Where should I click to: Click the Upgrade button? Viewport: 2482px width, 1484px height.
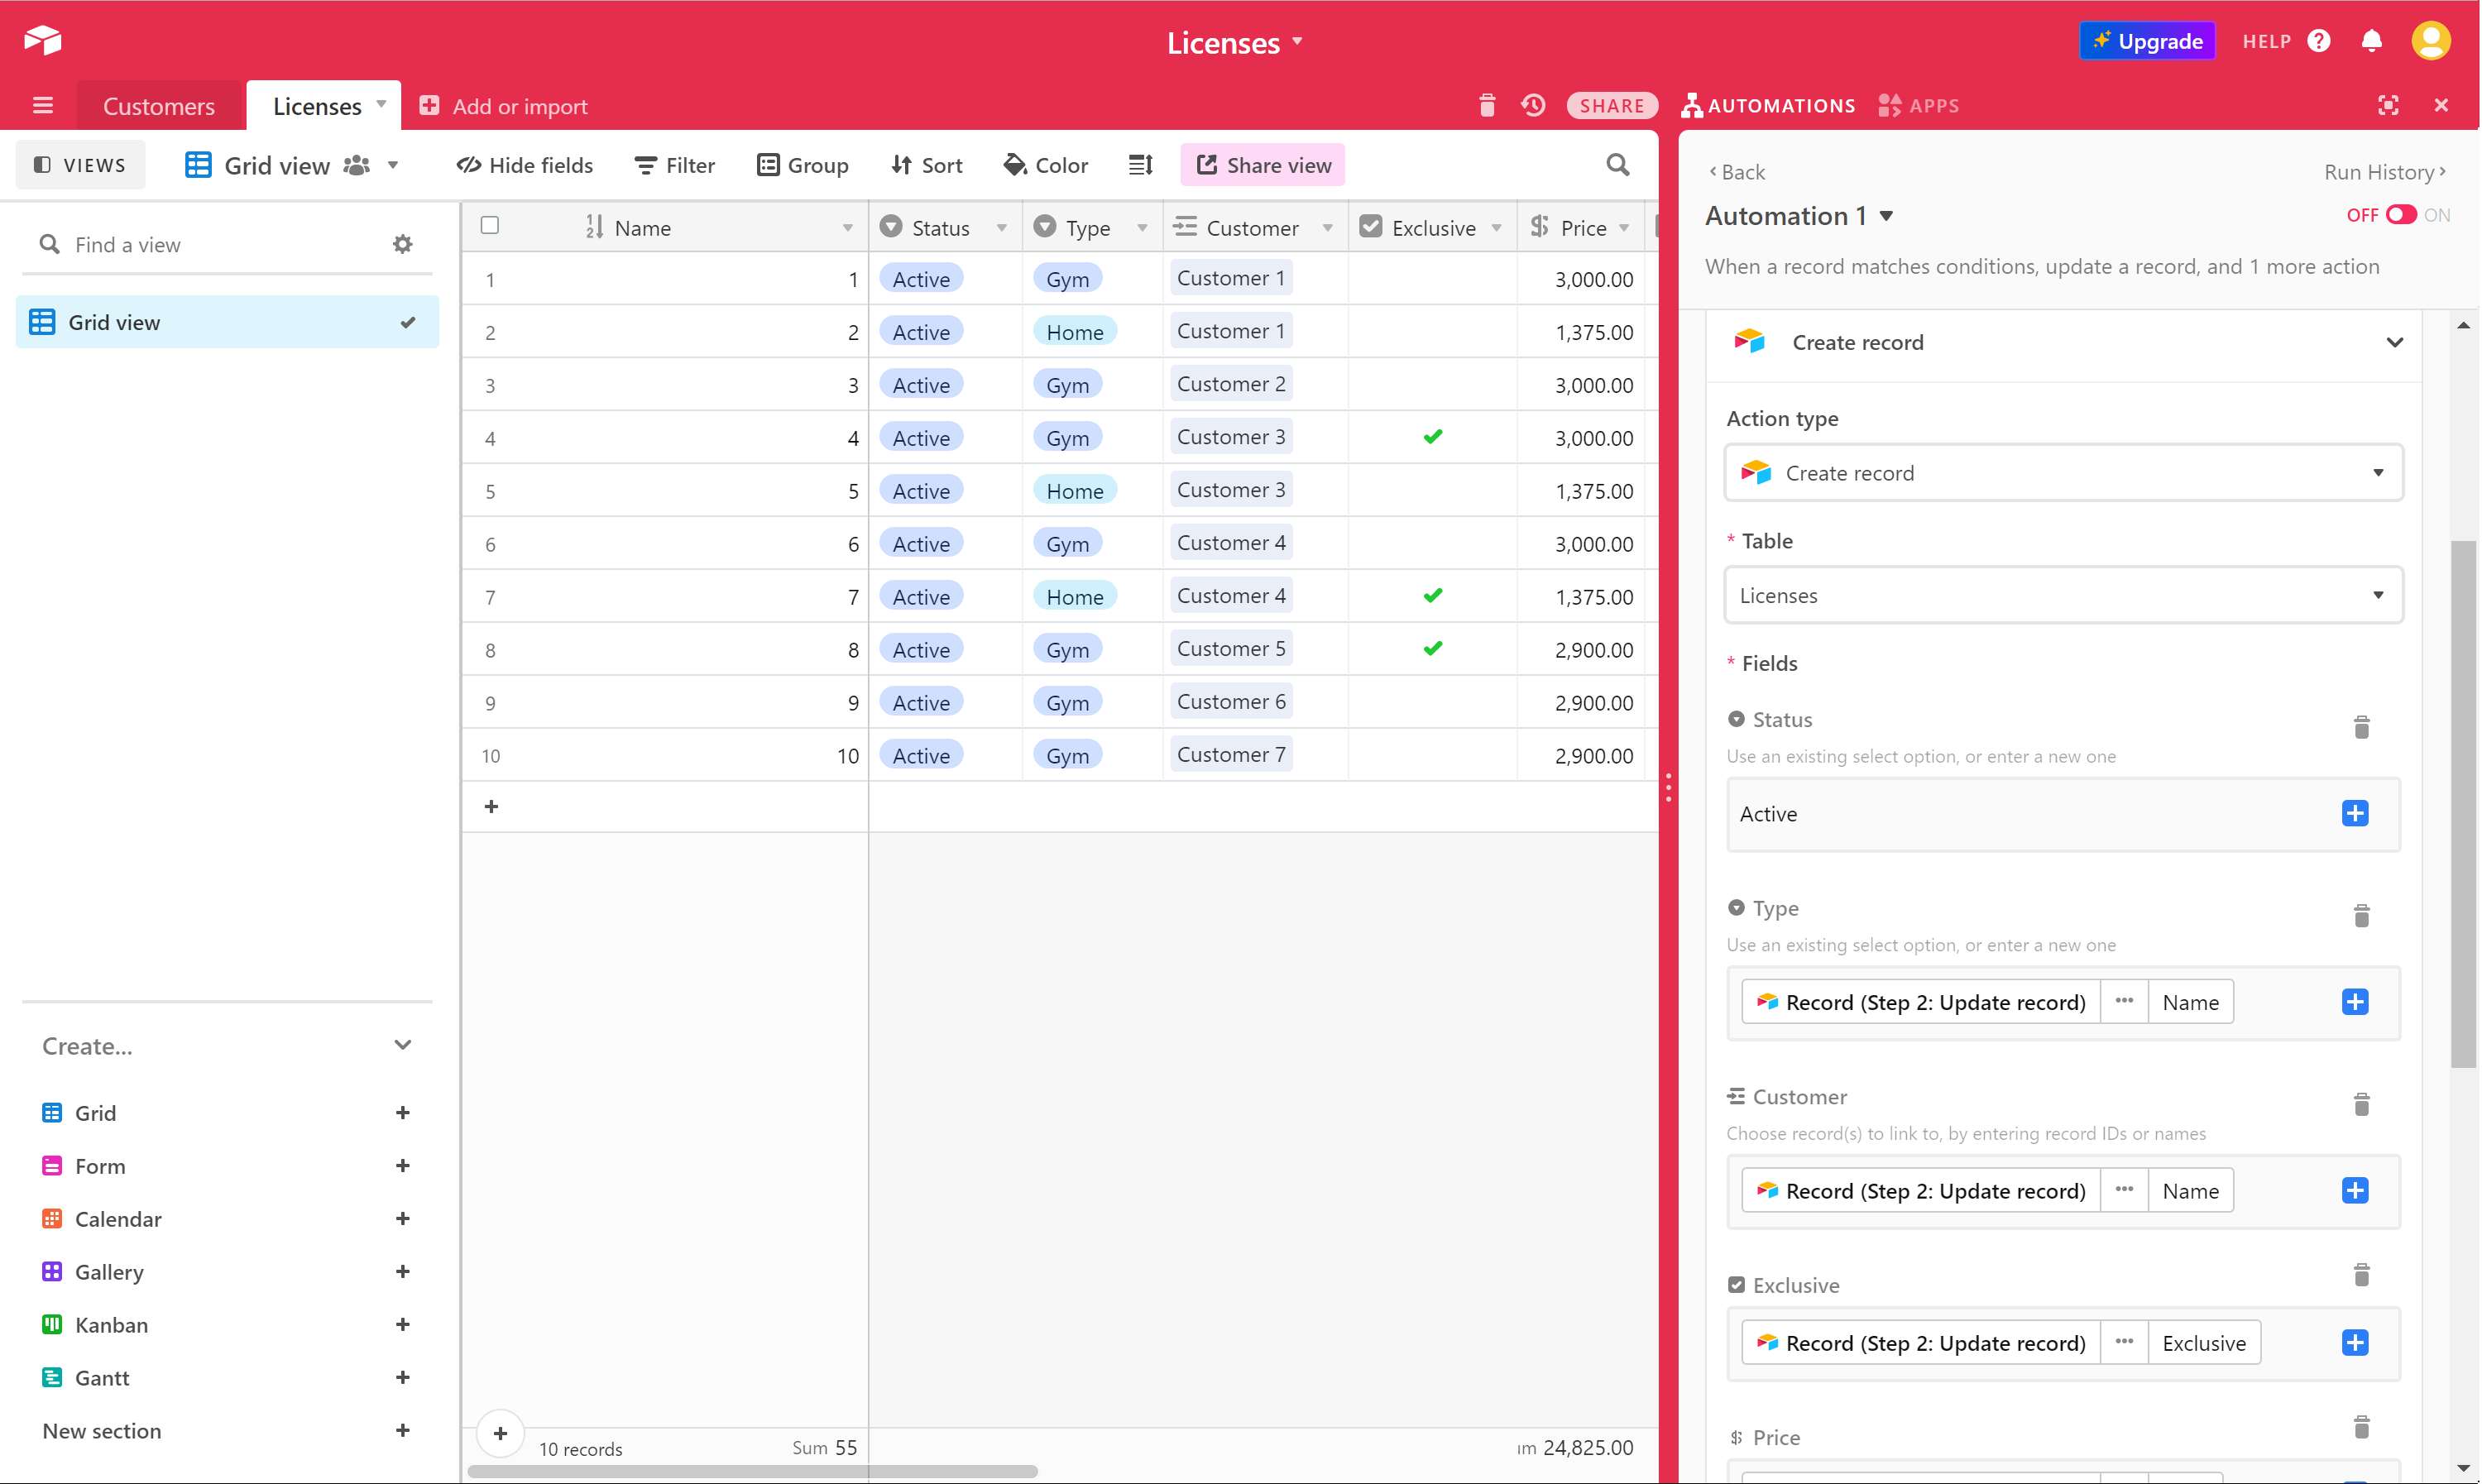pos(2147,41)
